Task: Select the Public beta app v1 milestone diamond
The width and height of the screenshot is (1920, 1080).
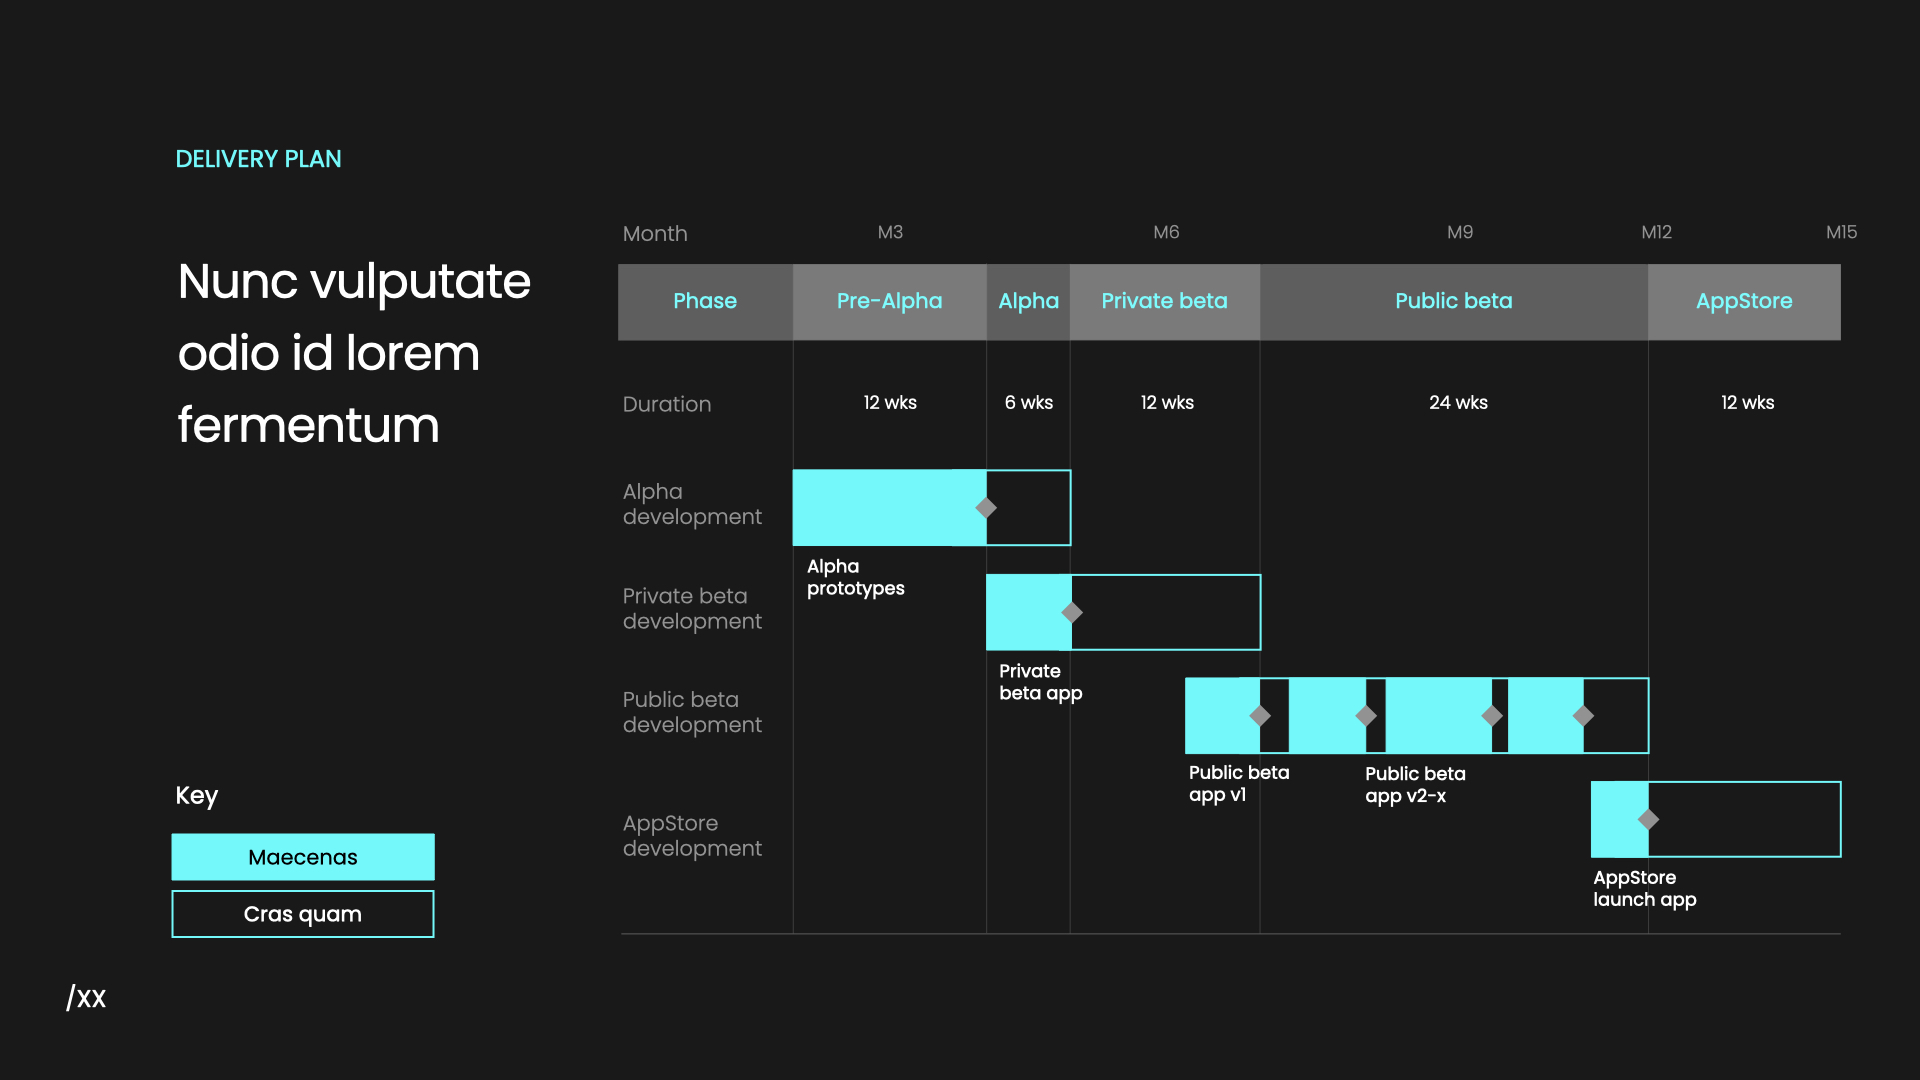Action: click(x=1261, y=715)
